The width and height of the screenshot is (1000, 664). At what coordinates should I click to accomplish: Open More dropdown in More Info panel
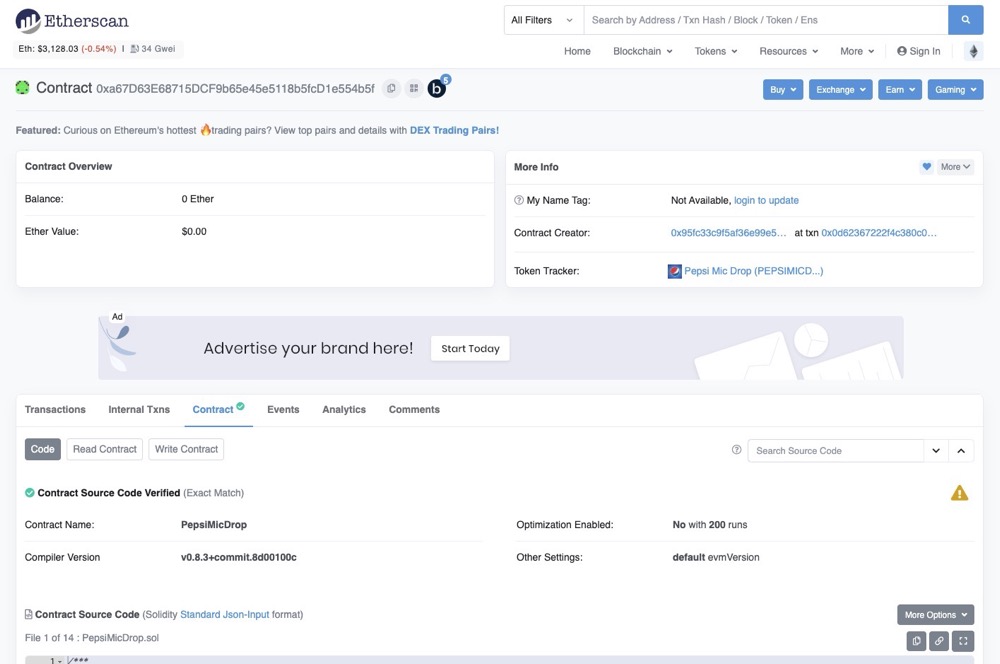[955, 166]
